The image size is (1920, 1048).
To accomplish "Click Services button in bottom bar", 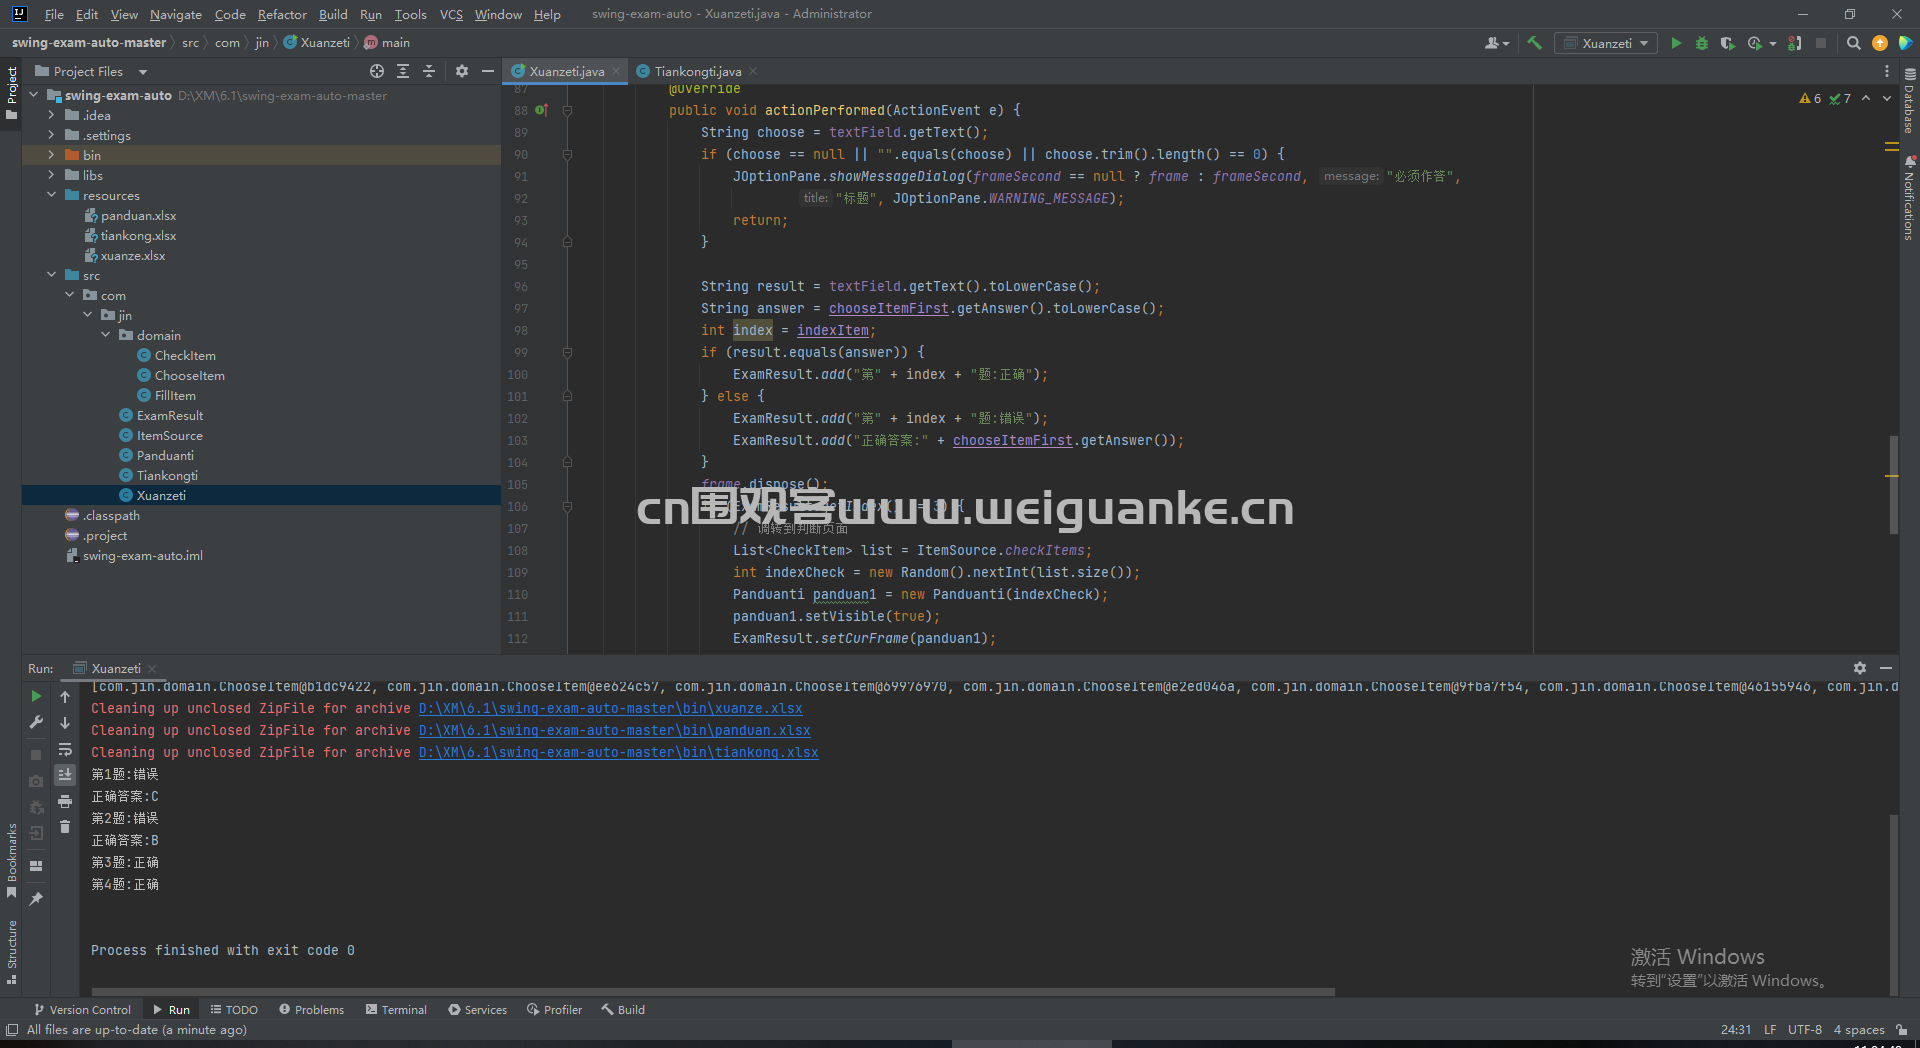I will pos(478,1009).
